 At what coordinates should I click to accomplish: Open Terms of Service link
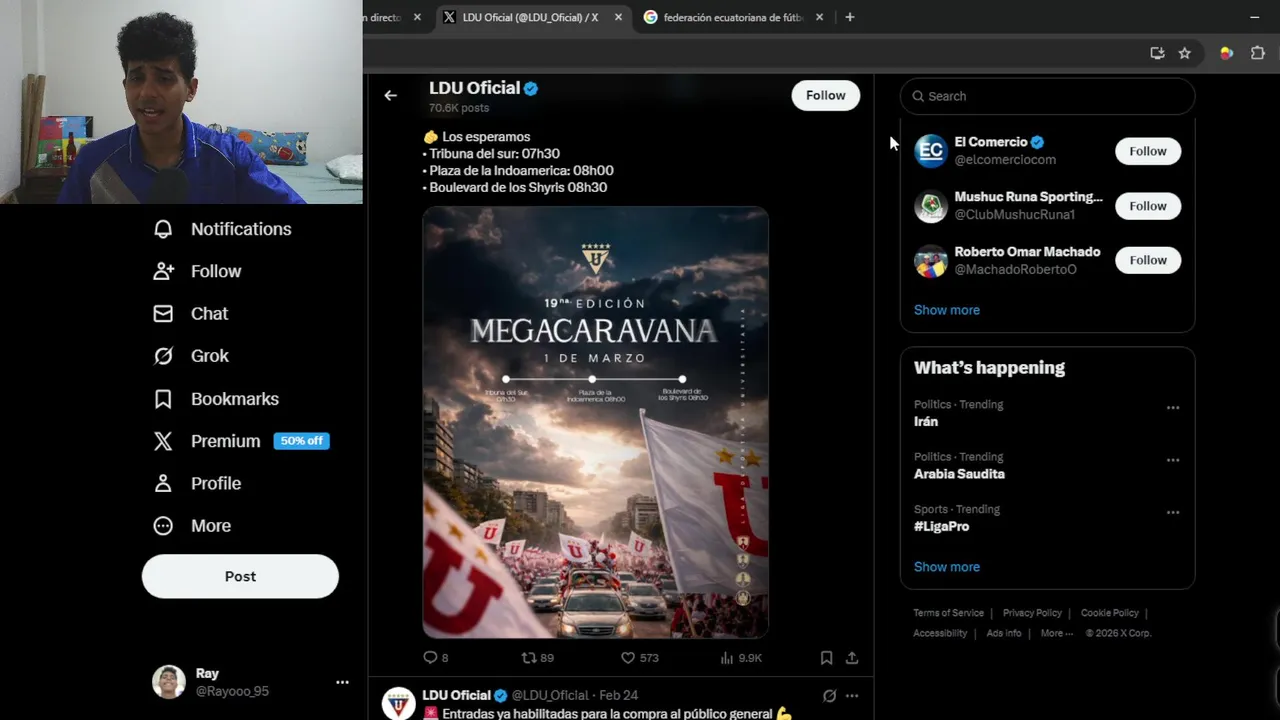[948, 613]
